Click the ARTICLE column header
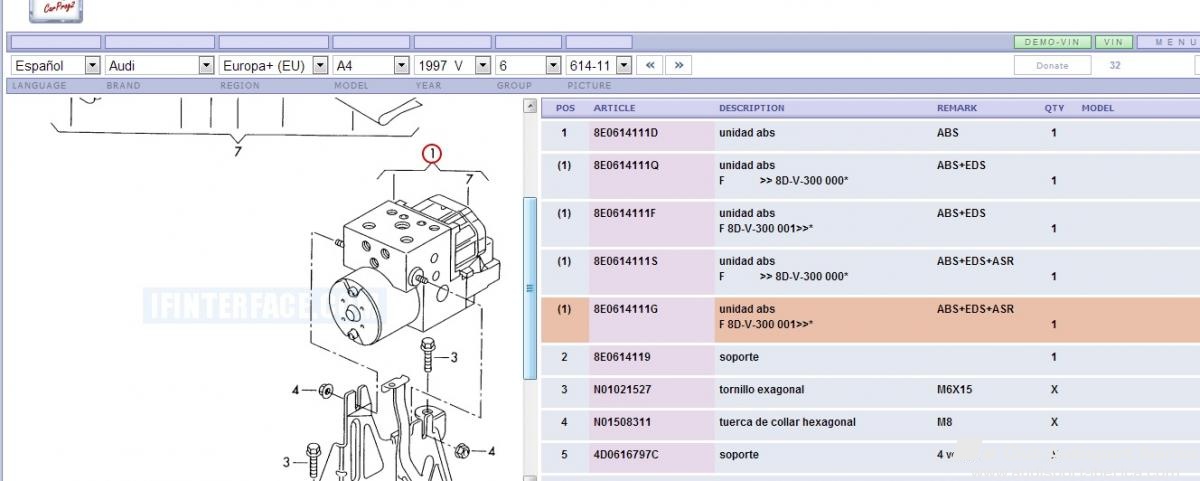 tap(614, 108)
